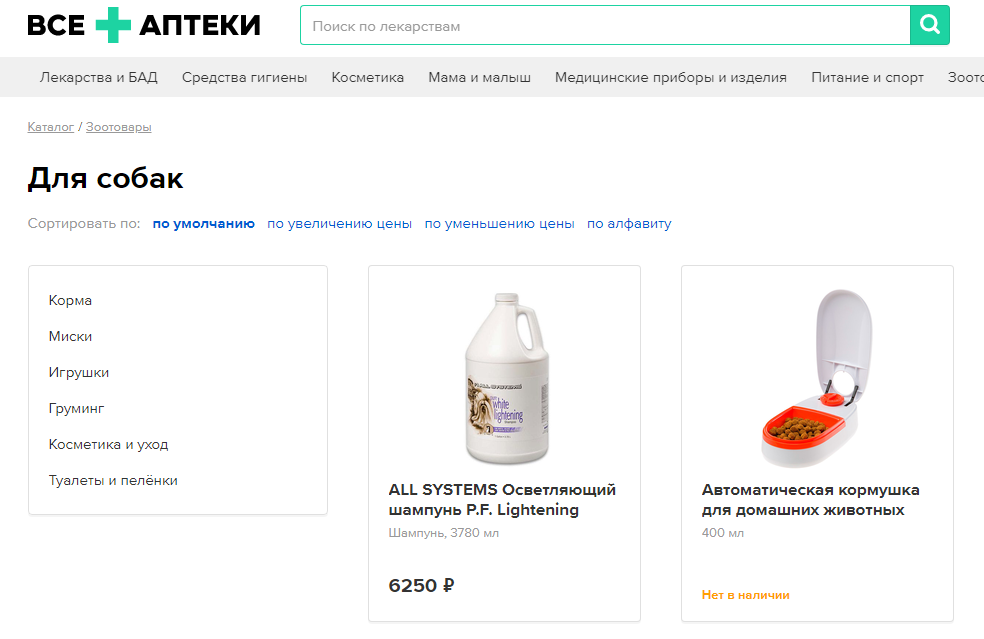This screenshot has height=639, width=984.
Task: Open the Туалеты и пелёнки category
Action: 114,479
